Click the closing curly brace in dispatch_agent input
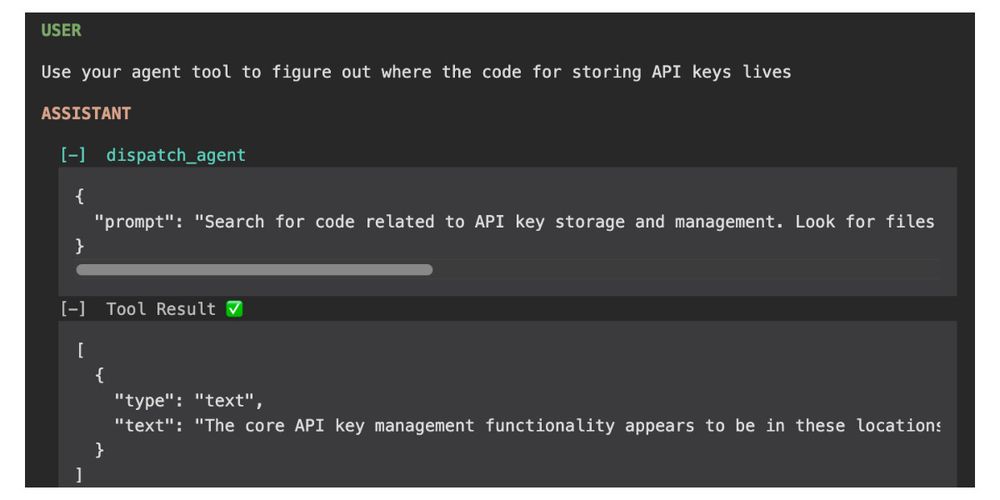Viewport: 1000px width, 500px height. (x=80, y=246)
